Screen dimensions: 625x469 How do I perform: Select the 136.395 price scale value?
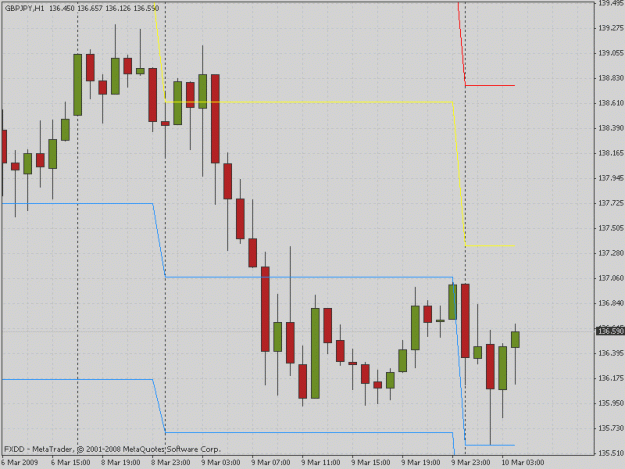(x=611, y=353)
